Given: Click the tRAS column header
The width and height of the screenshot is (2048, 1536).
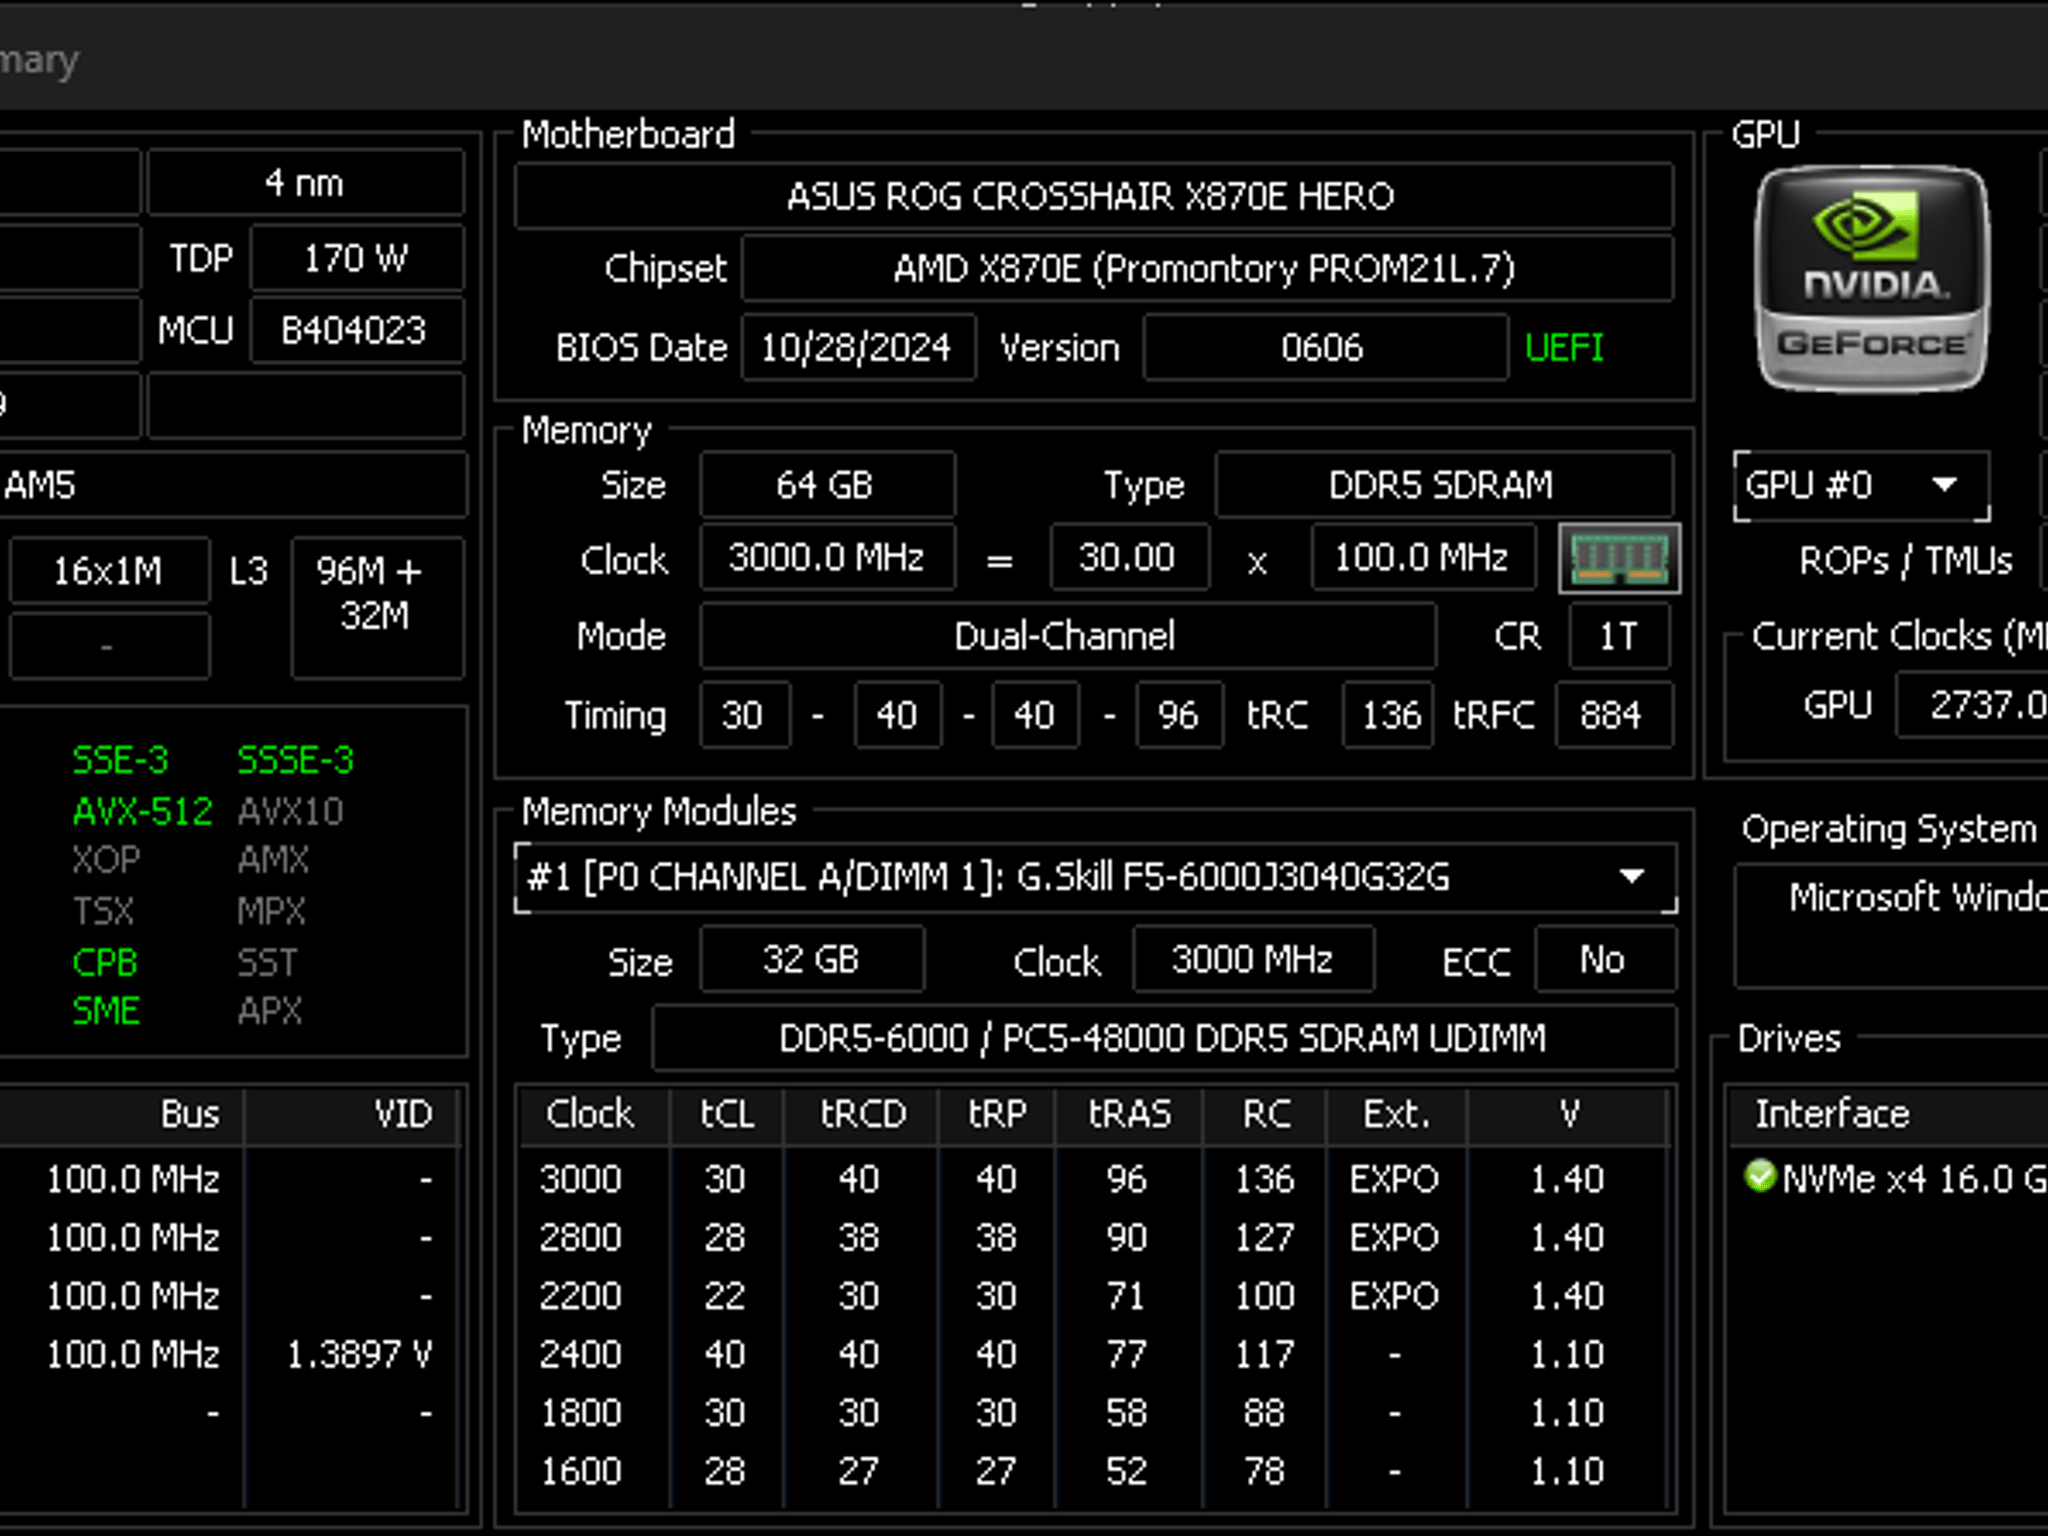Looking at the screenshot, I should point(1130,1114).
